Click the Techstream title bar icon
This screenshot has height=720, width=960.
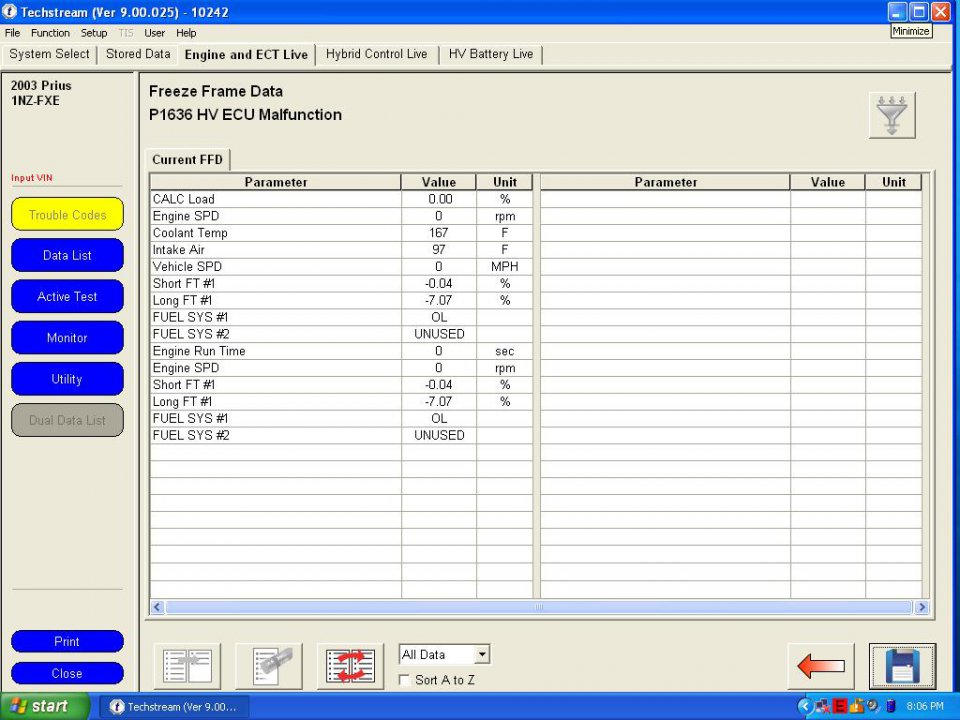tap(10, 12)
